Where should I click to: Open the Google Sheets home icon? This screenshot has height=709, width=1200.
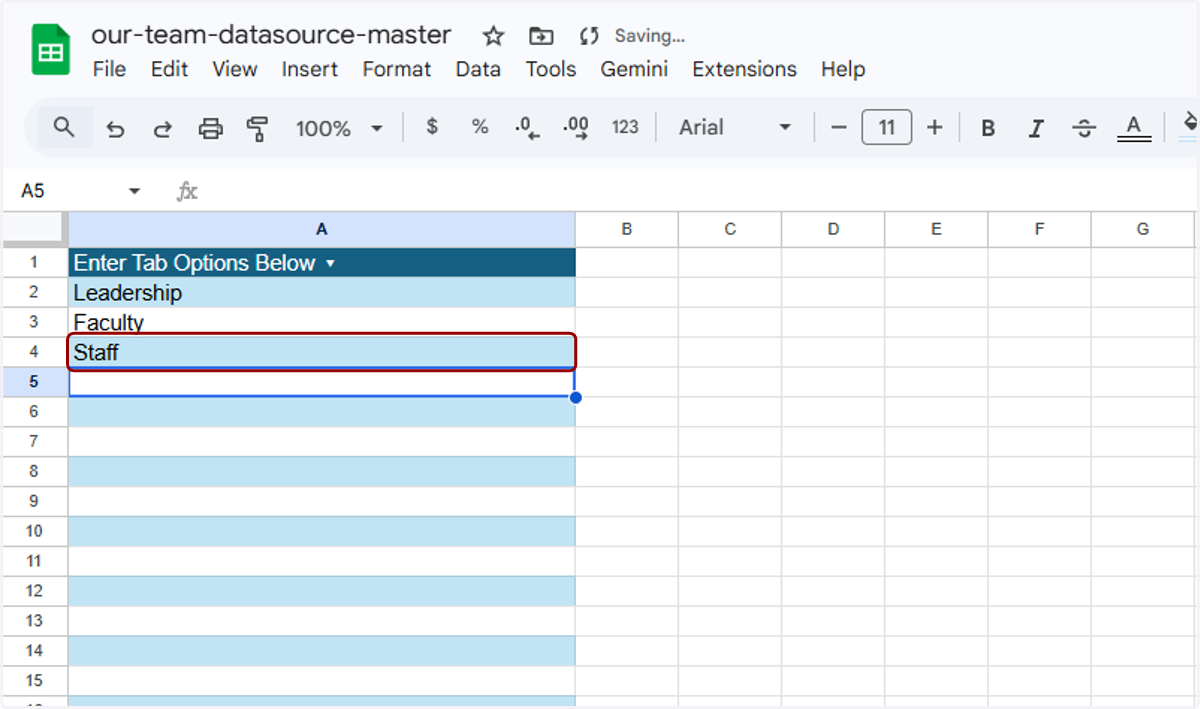50,51
